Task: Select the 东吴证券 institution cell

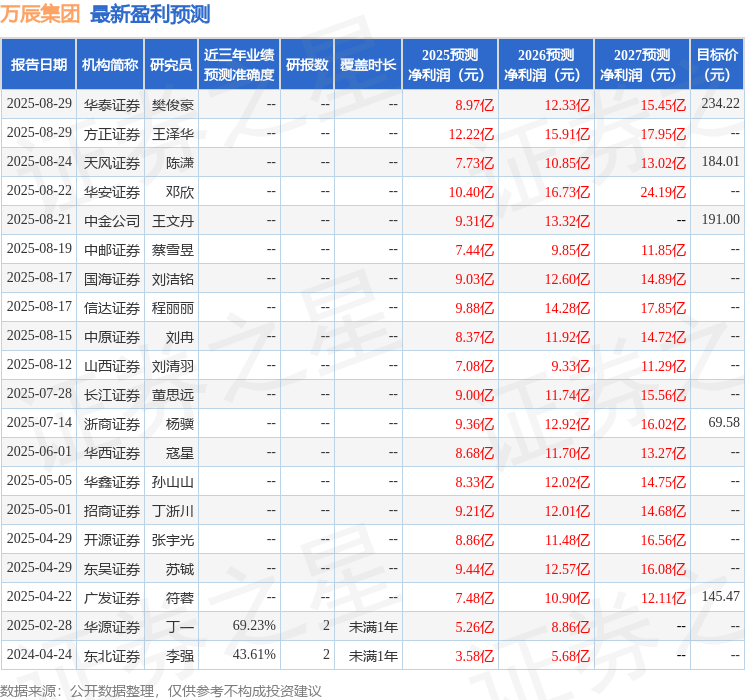Action: 112,569
